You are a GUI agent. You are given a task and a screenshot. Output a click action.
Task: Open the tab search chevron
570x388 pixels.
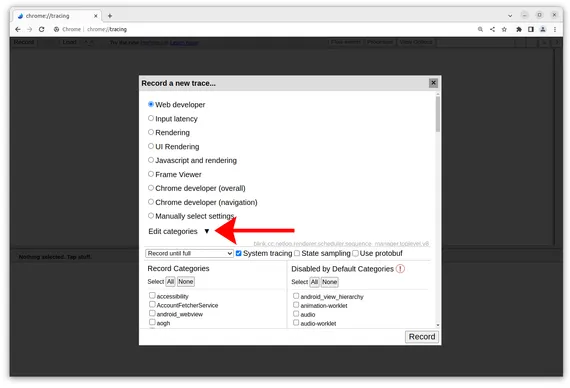click(510, 16)
